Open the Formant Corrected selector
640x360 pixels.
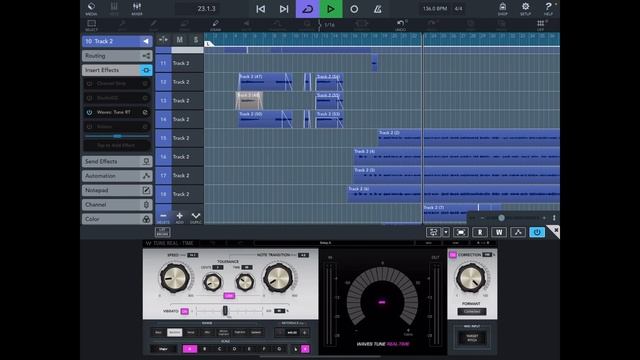coord(471,311)
